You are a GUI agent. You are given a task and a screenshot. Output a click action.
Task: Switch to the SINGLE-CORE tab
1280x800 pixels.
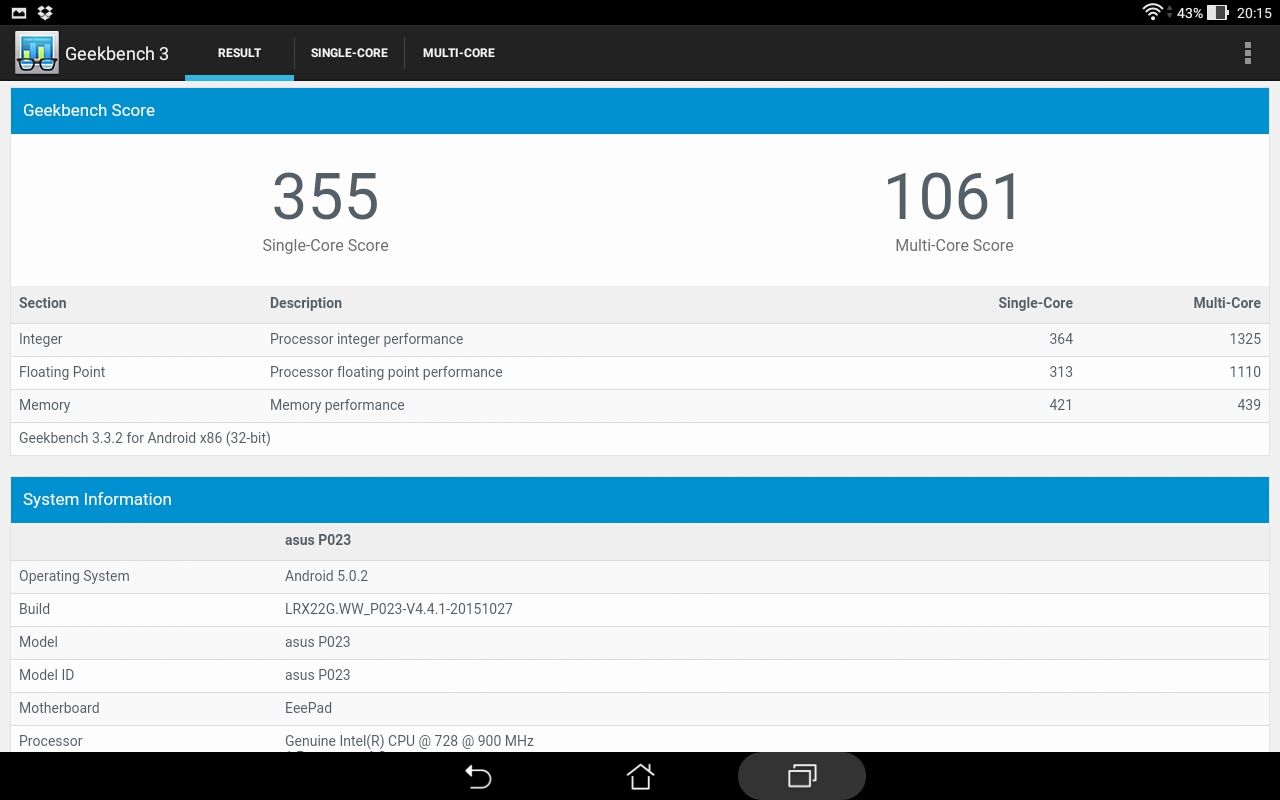[x=349, y=53]
